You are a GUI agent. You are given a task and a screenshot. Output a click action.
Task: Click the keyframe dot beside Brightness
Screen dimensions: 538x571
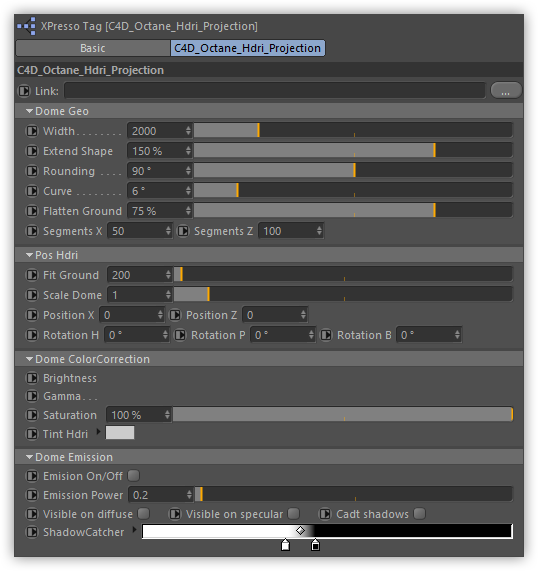coord(32,378)
